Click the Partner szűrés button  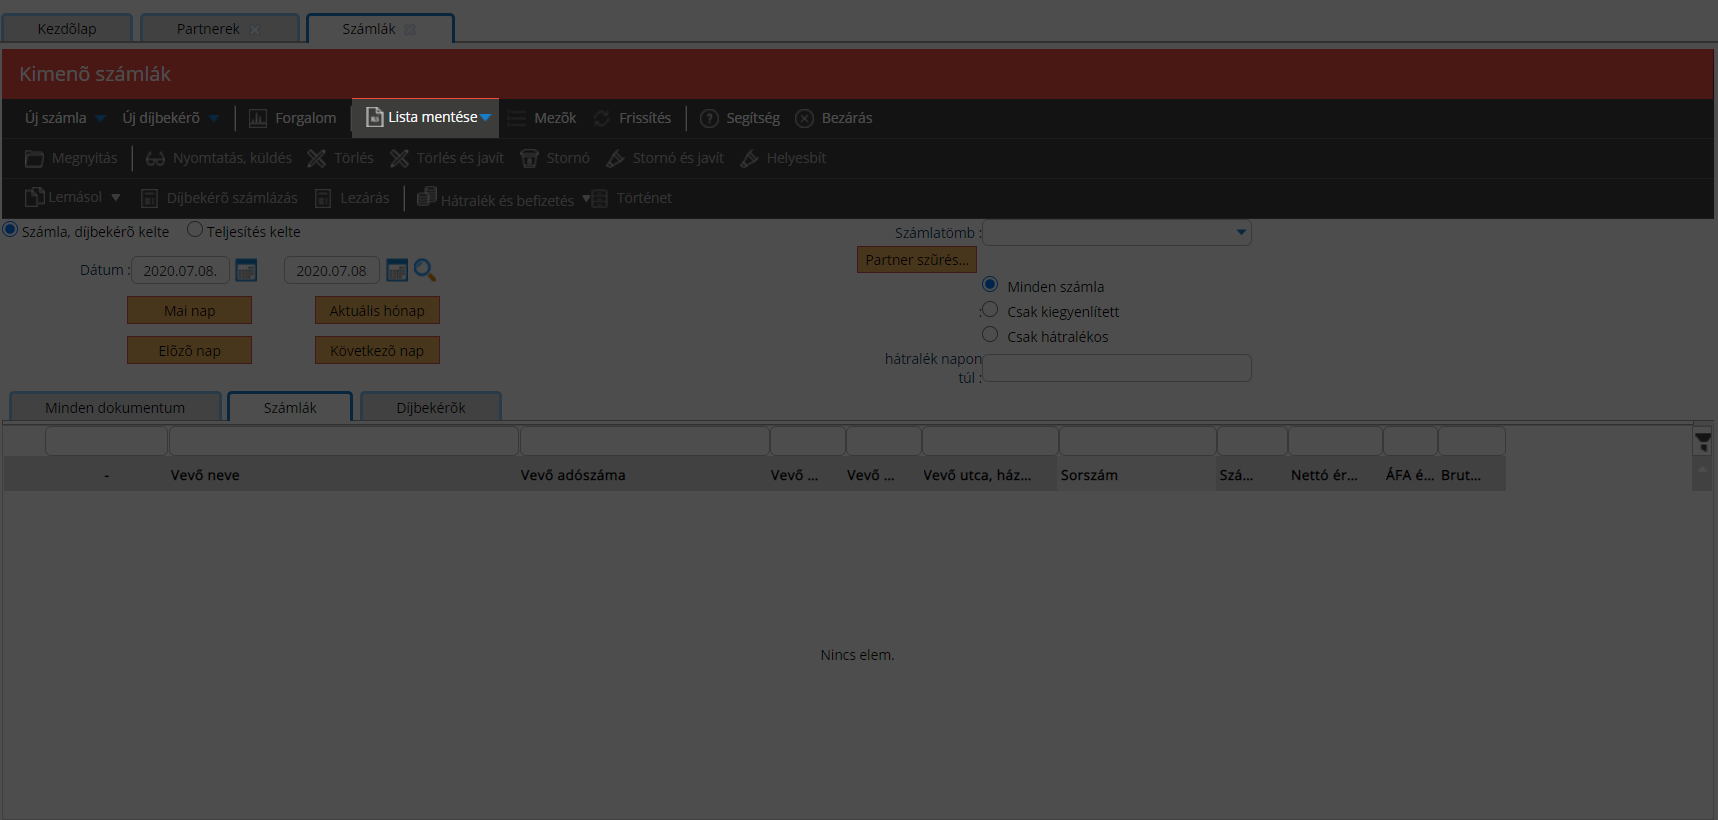[x=917, y=260]
